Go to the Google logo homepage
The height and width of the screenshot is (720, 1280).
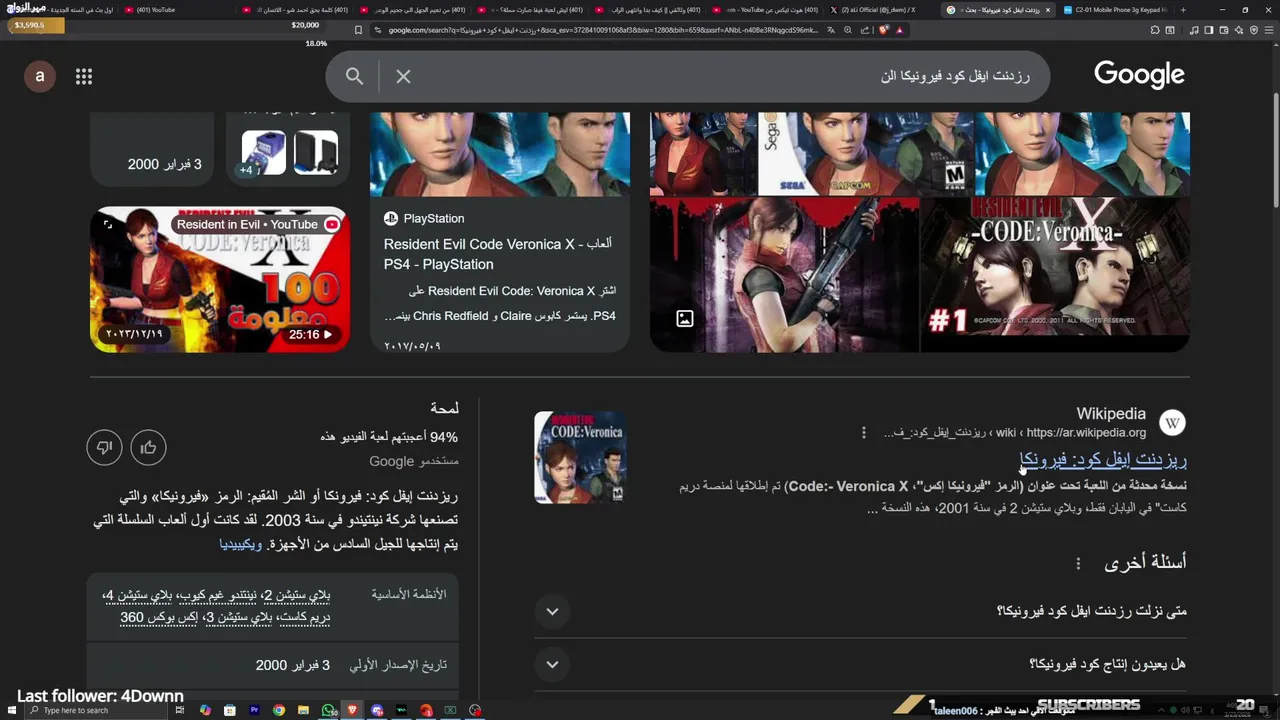(1139, 75)
